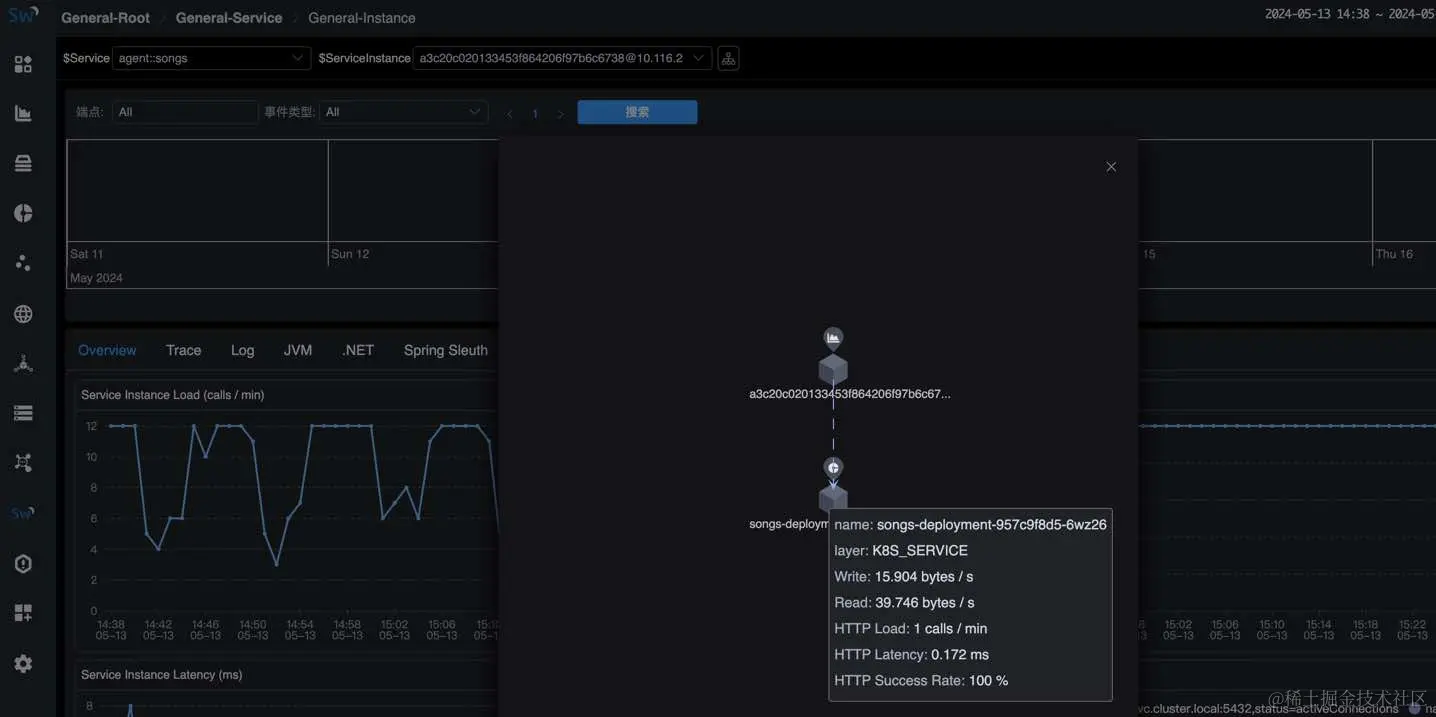
Task: Close the hierarchy popup dialog
Action: click(x=1111, y=167)
